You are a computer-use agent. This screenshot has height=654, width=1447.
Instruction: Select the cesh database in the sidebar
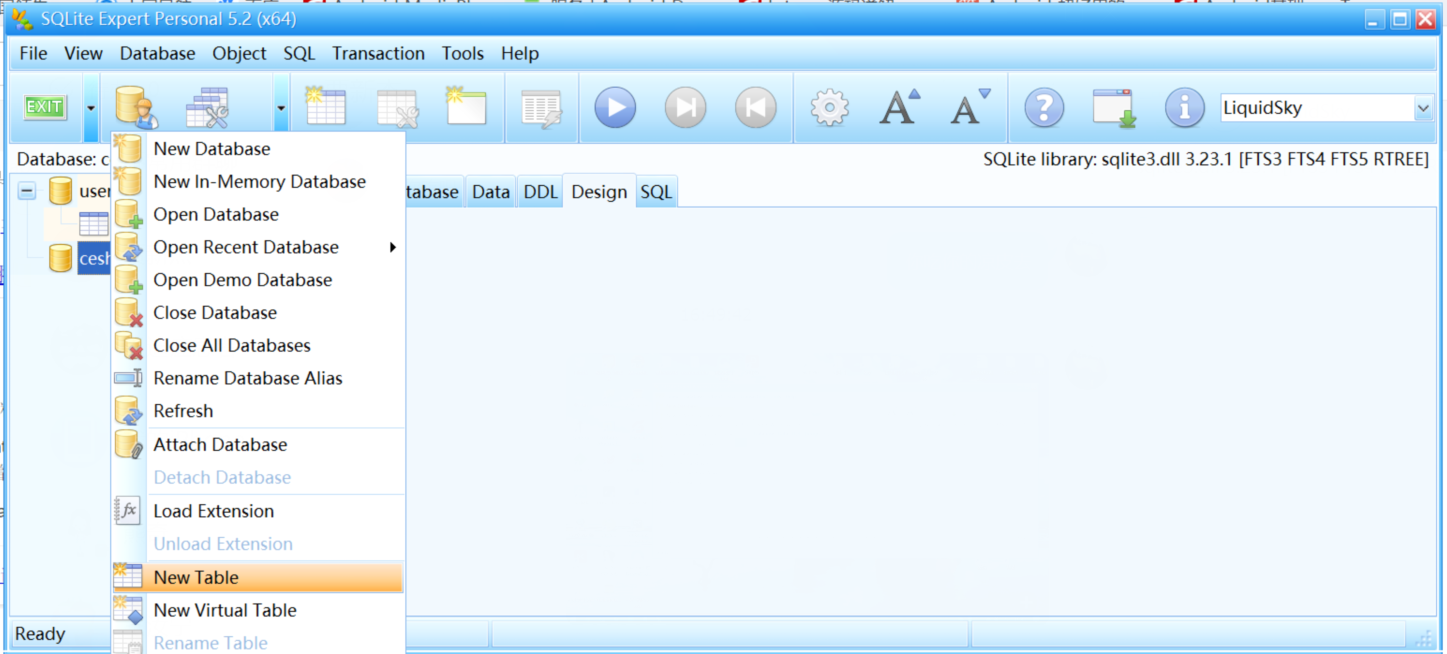(94, 258)
